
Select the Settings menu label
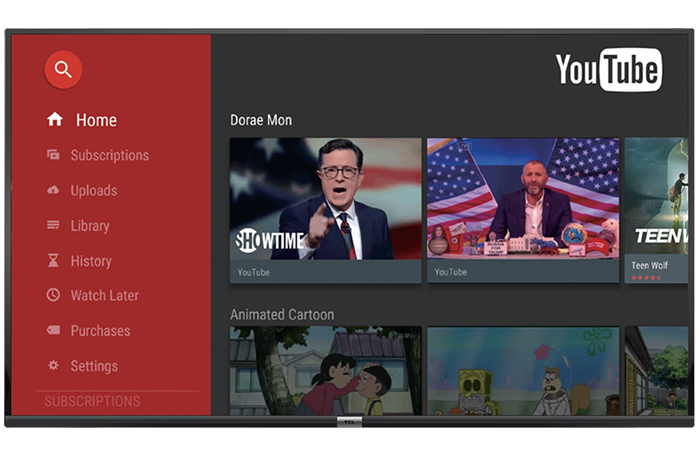pyautogui.click(x=94, y=366)
